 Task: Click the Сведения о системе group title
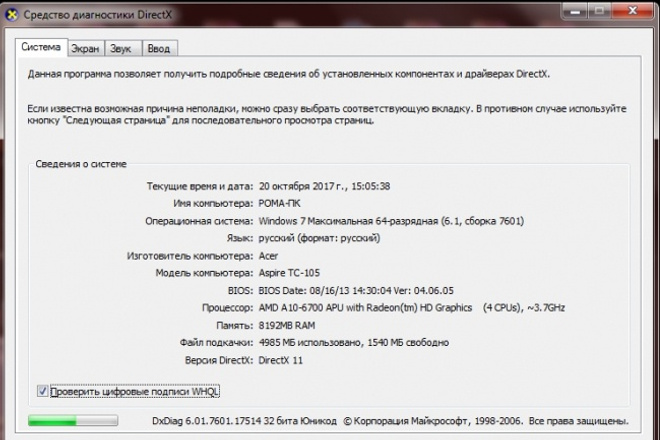point(81,164)
